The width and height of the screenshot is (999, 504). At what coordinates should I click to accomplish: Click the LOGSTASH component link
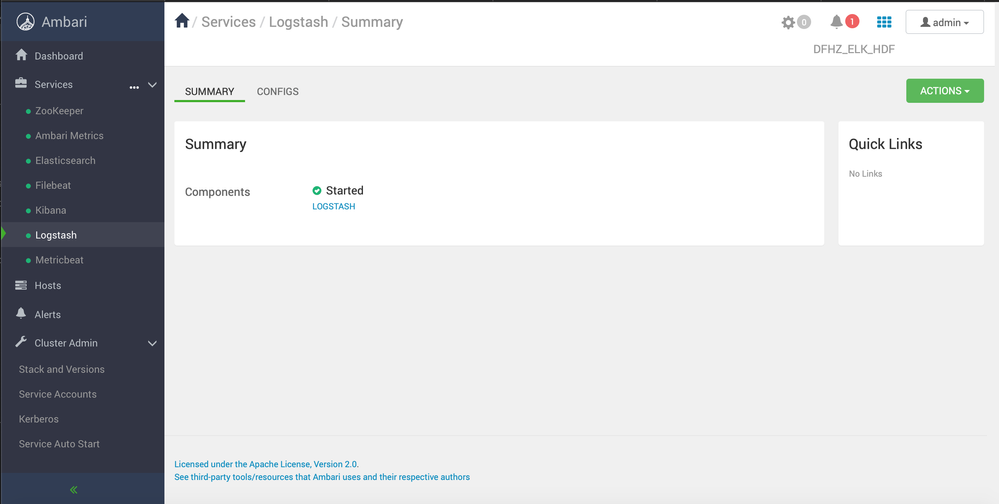334,206
